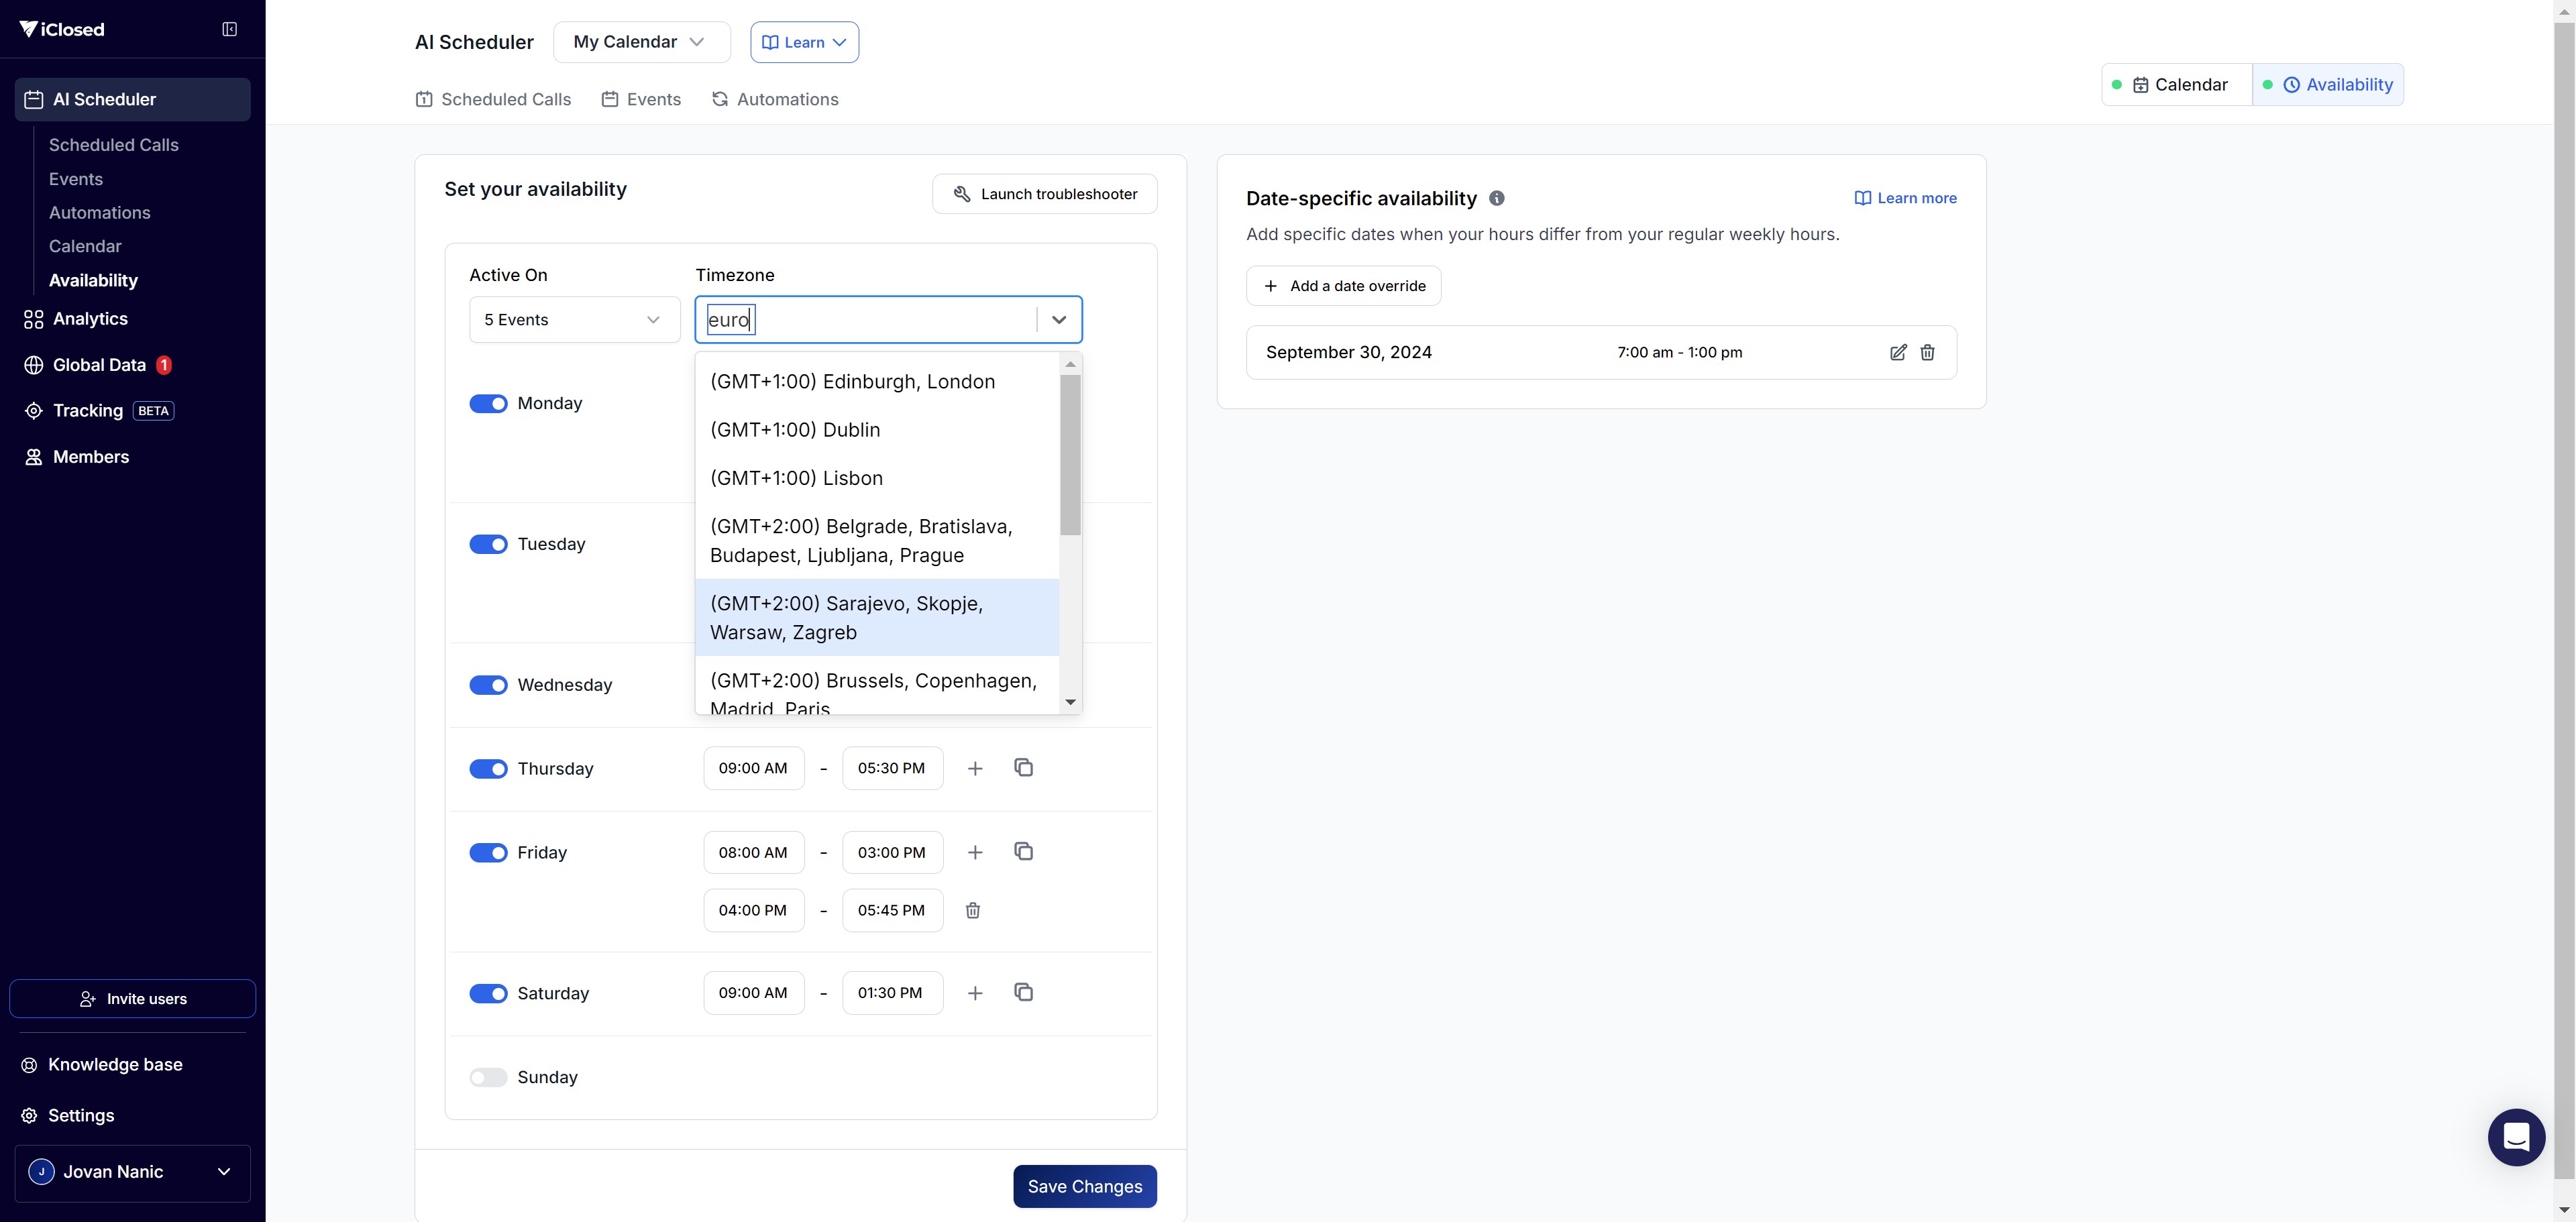Delete September 30, 2024 date override
Screen dimensions: 2576x1222
pos(1927,352)
